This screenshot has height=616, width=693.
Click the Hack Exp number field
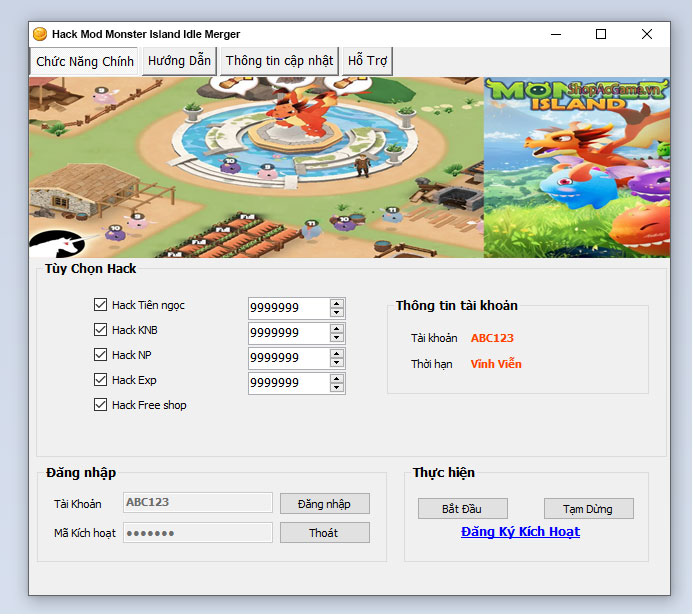[289, 383]
